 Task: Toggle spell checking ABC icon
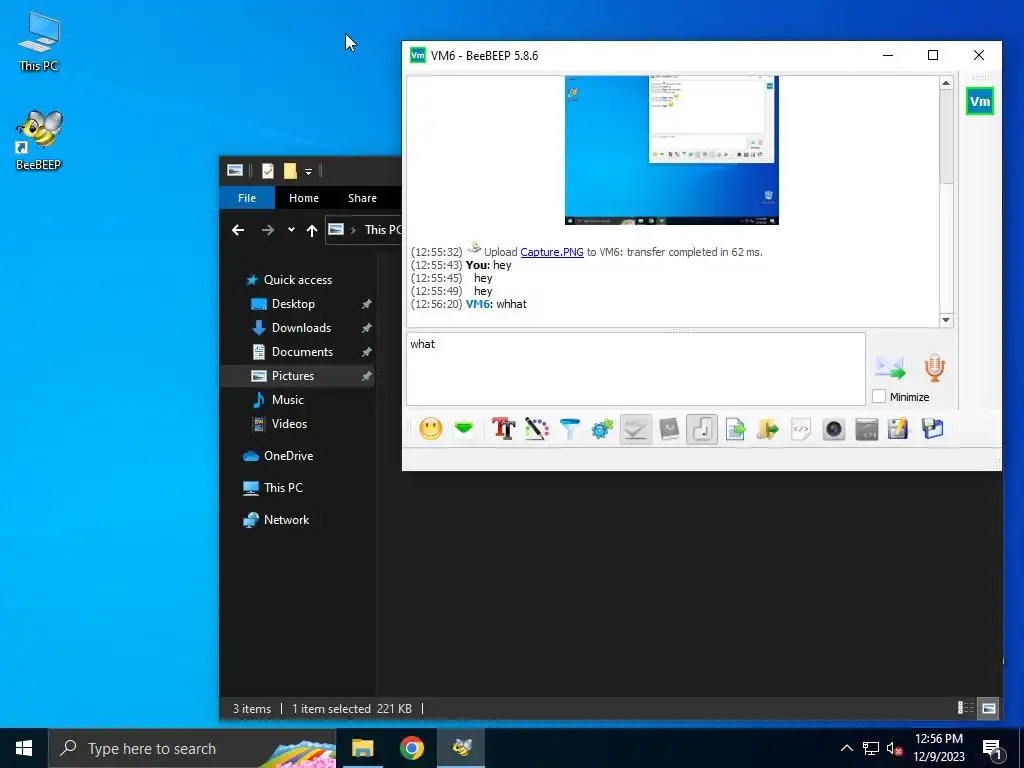point(635,429)
